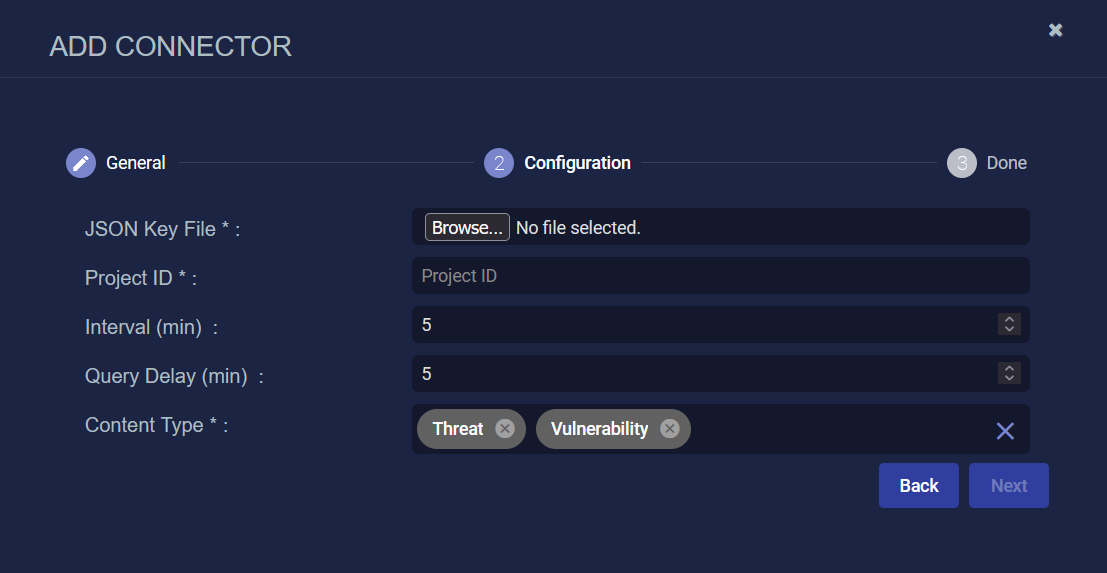Open the Content Type dropdown list
Viewport: 1107px width, 573px height.
click(x=840, y=429)
